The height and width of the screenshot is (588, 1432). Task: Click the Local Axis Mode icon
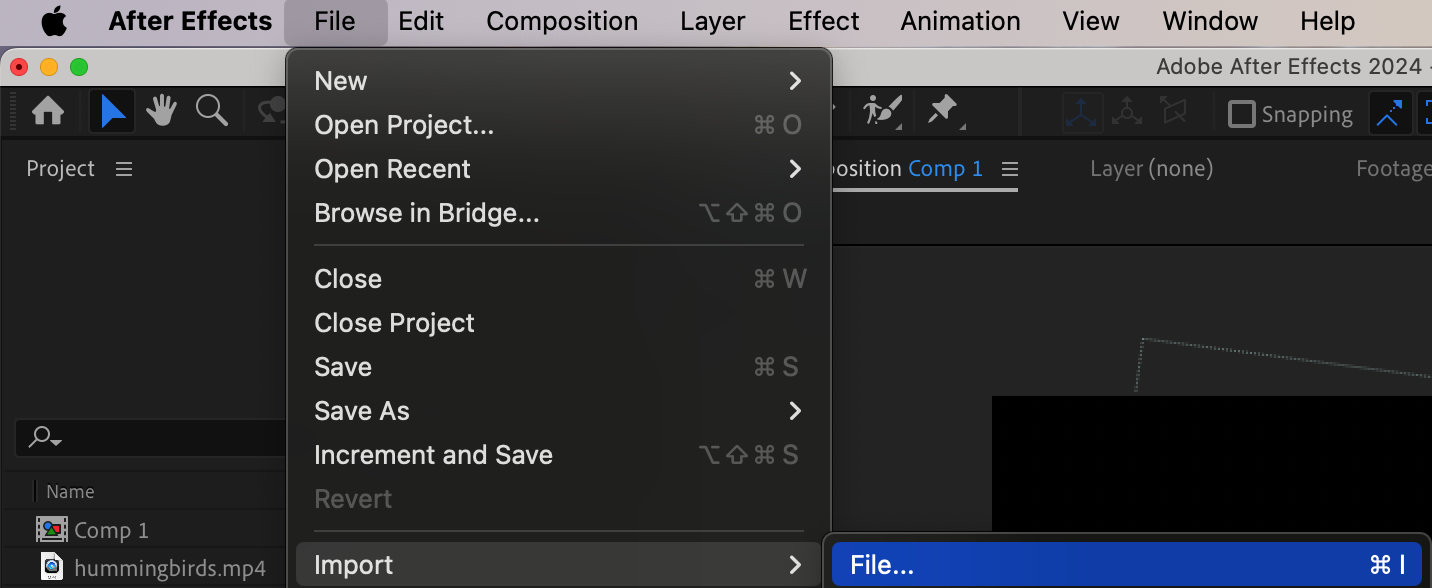1082,113
